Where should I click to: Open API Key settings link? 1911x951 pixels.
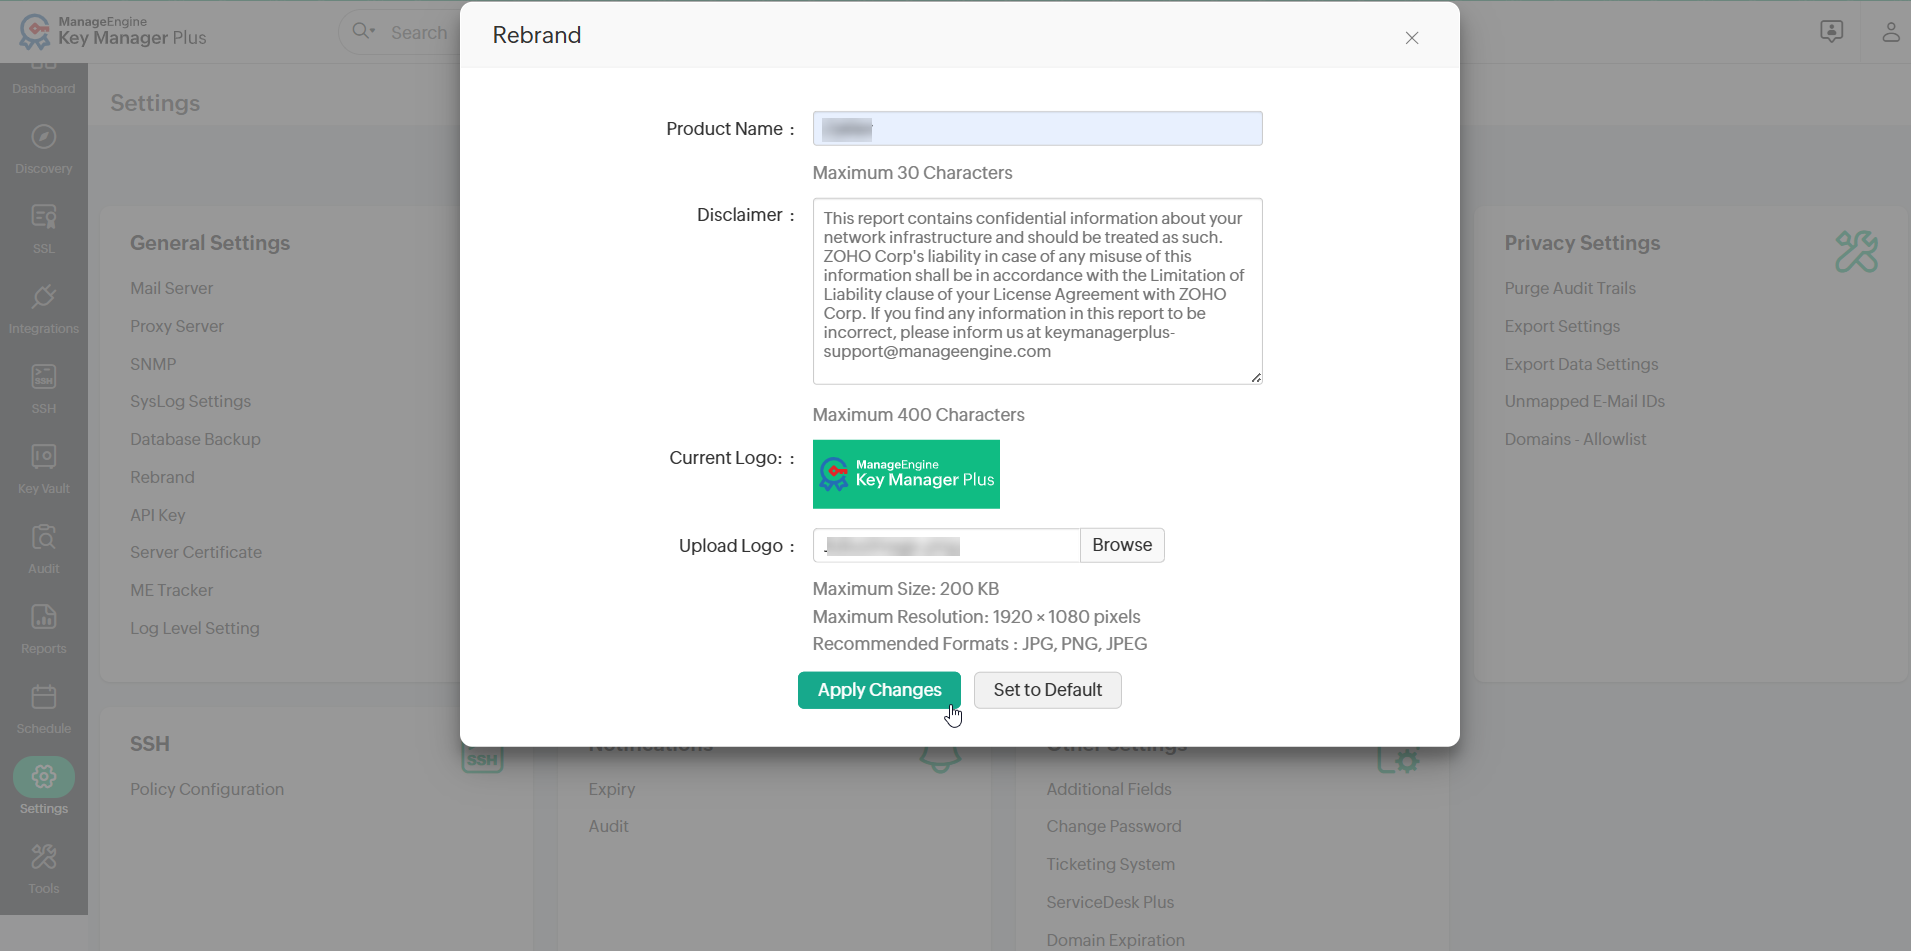pos(158,515)
